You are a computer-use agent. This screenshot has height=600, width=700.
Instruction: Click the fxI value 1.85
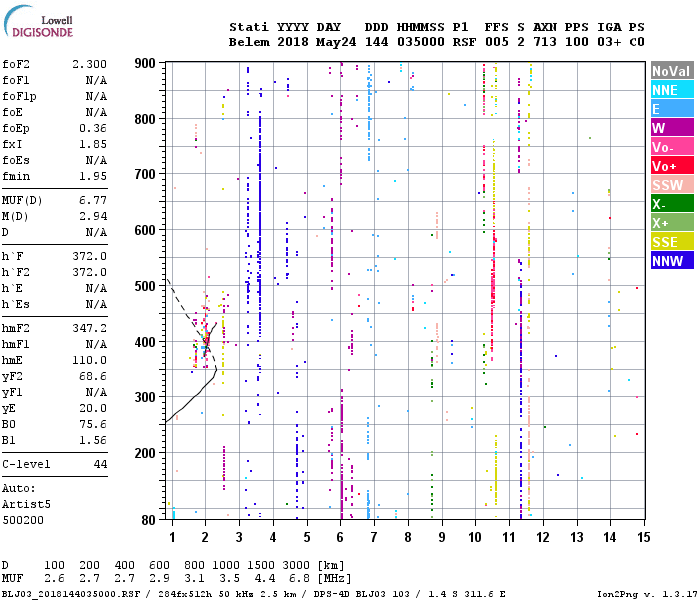tap(93, 144)
